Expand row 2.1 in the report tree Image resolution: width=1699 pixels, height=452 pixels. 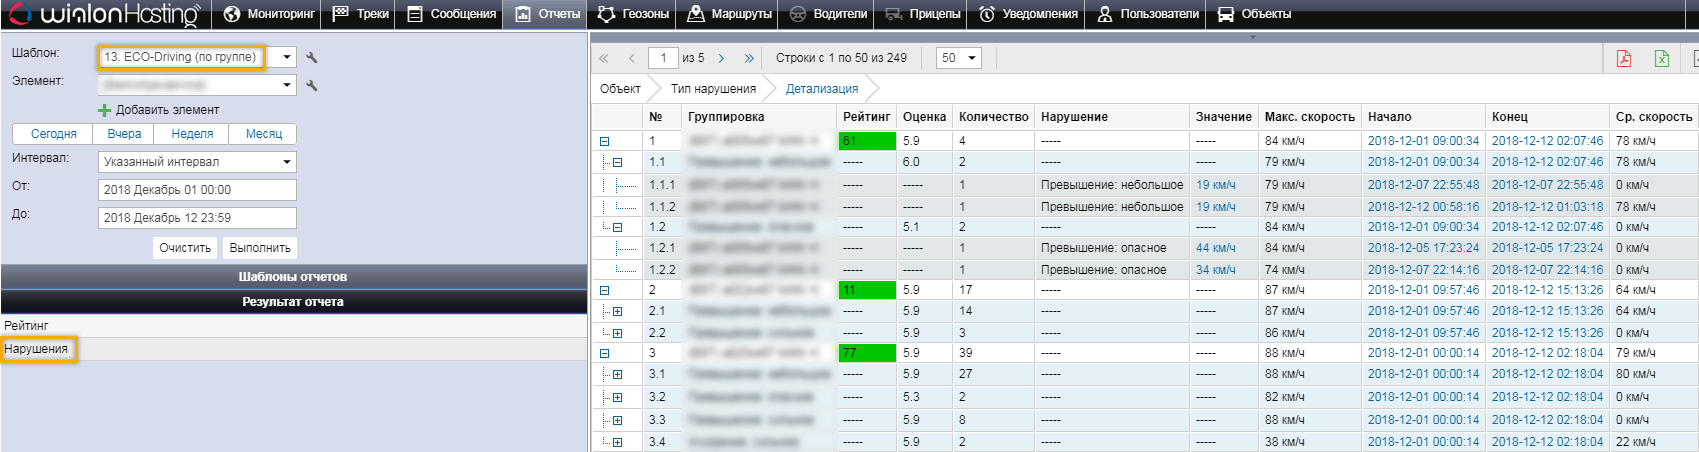coord(617,312)
